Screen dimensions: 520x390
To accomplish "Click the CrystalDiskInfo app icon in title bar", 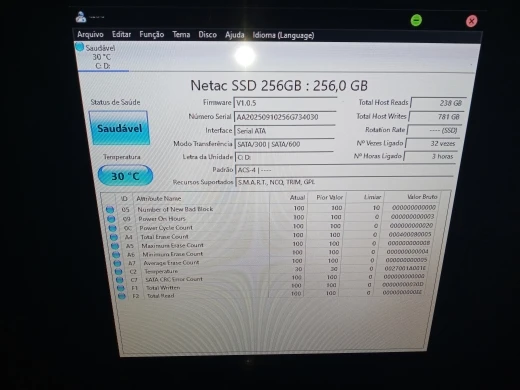I will (81, 17).
